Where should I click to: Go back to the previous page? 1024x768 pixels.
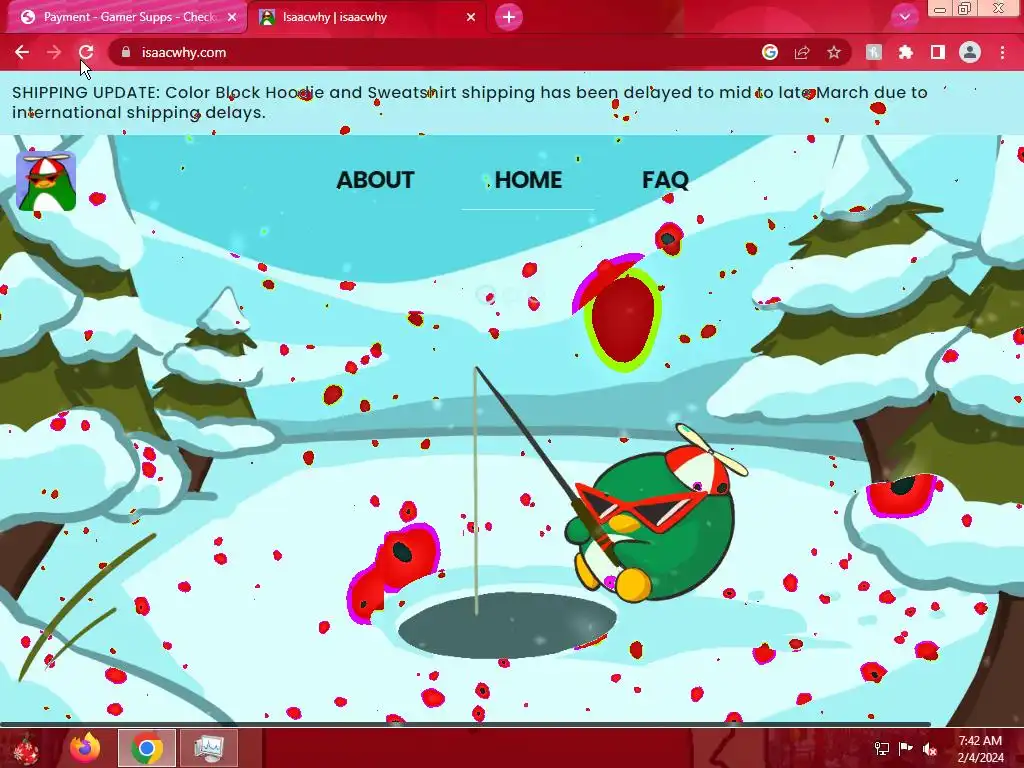(22, 52)
